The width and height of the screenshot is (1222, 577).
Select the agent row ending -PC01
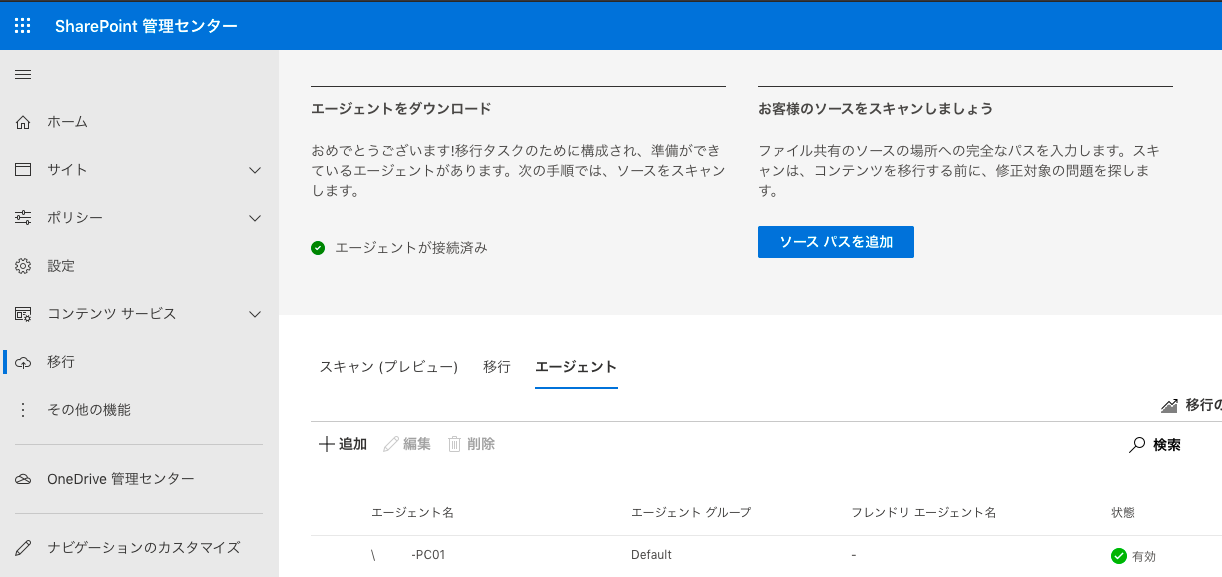[x=766, y=555]
